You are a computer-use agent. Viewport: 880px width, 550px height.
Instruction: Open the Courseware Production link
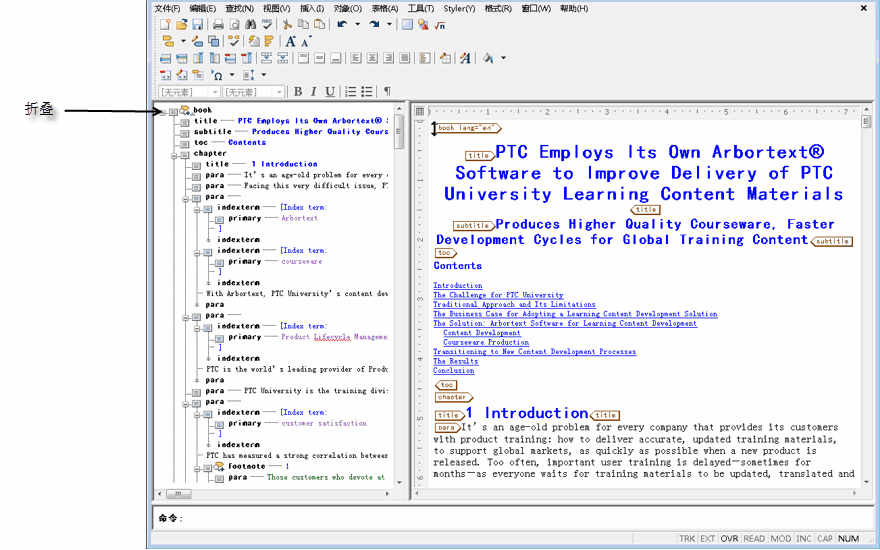pyautogui.click(x=486, y=342)
